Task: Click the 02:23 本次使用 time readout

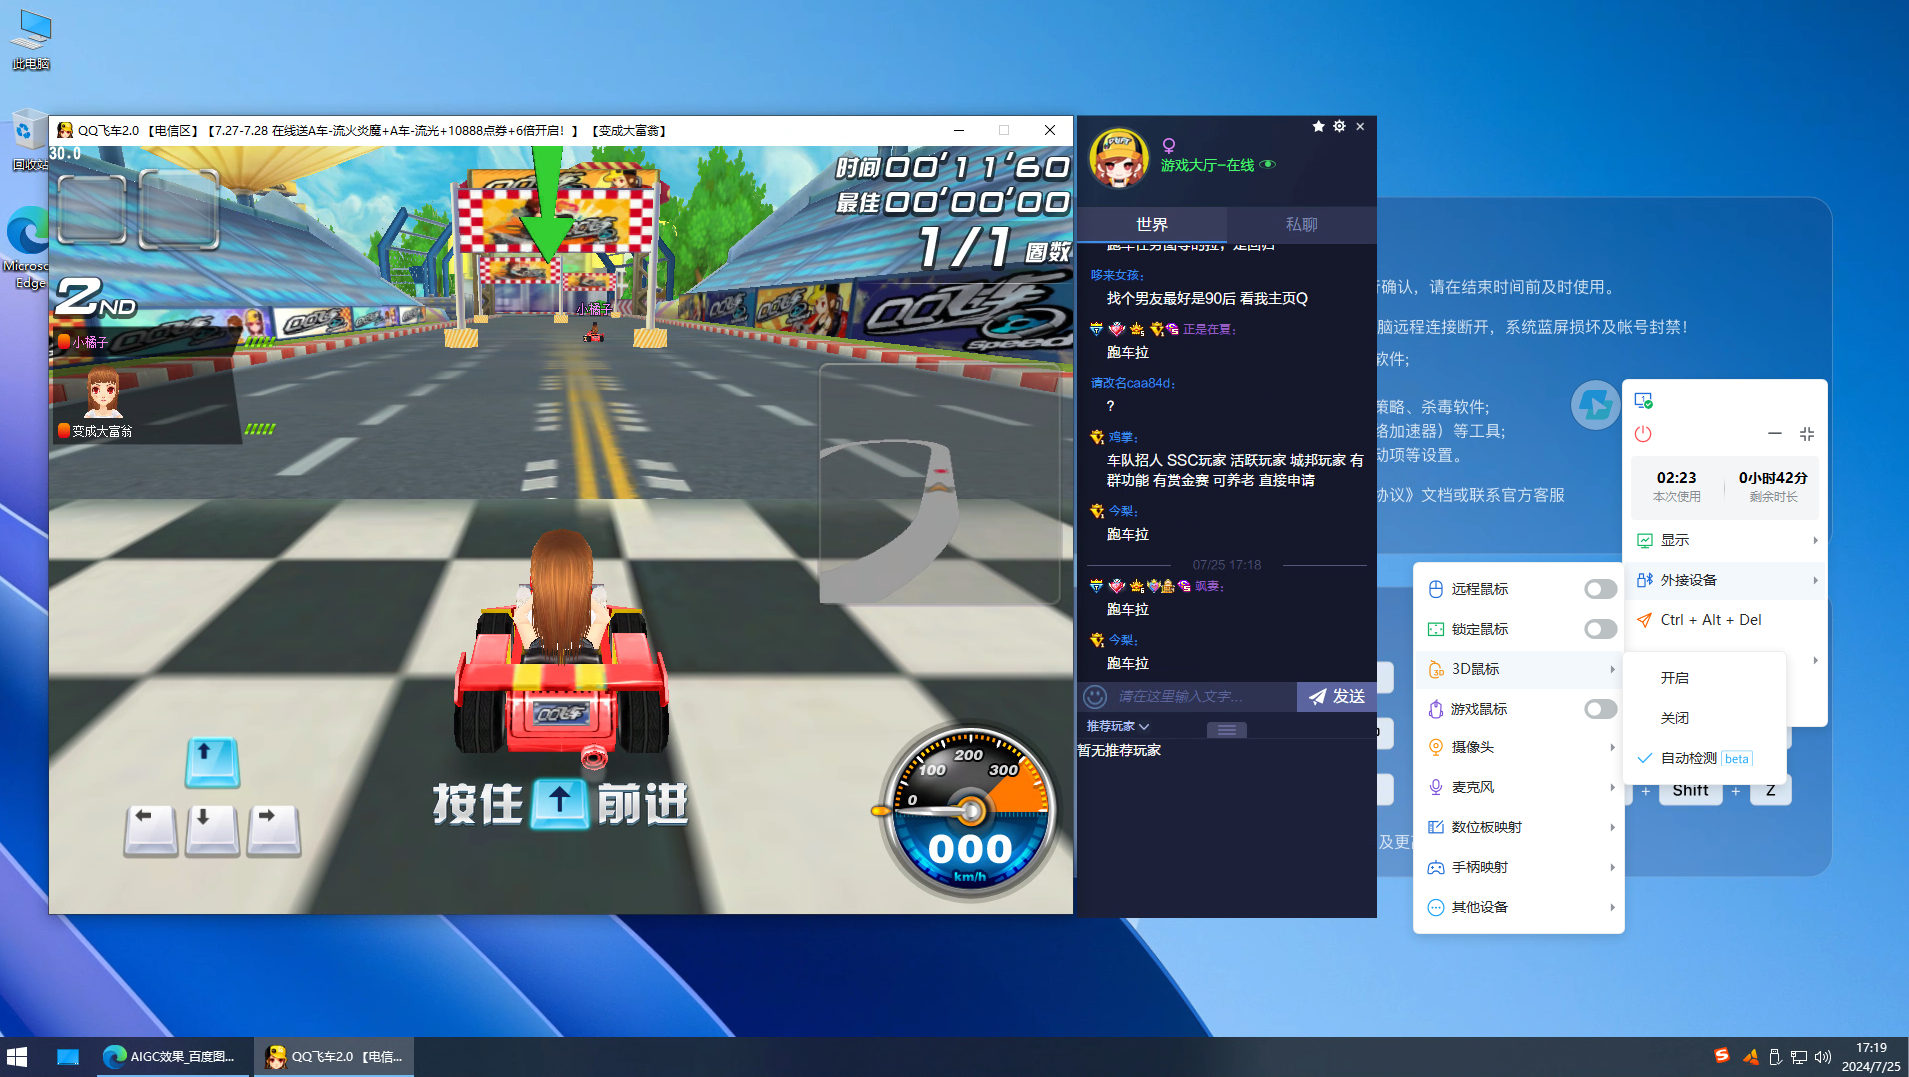Action: (x=1677, y=486)
